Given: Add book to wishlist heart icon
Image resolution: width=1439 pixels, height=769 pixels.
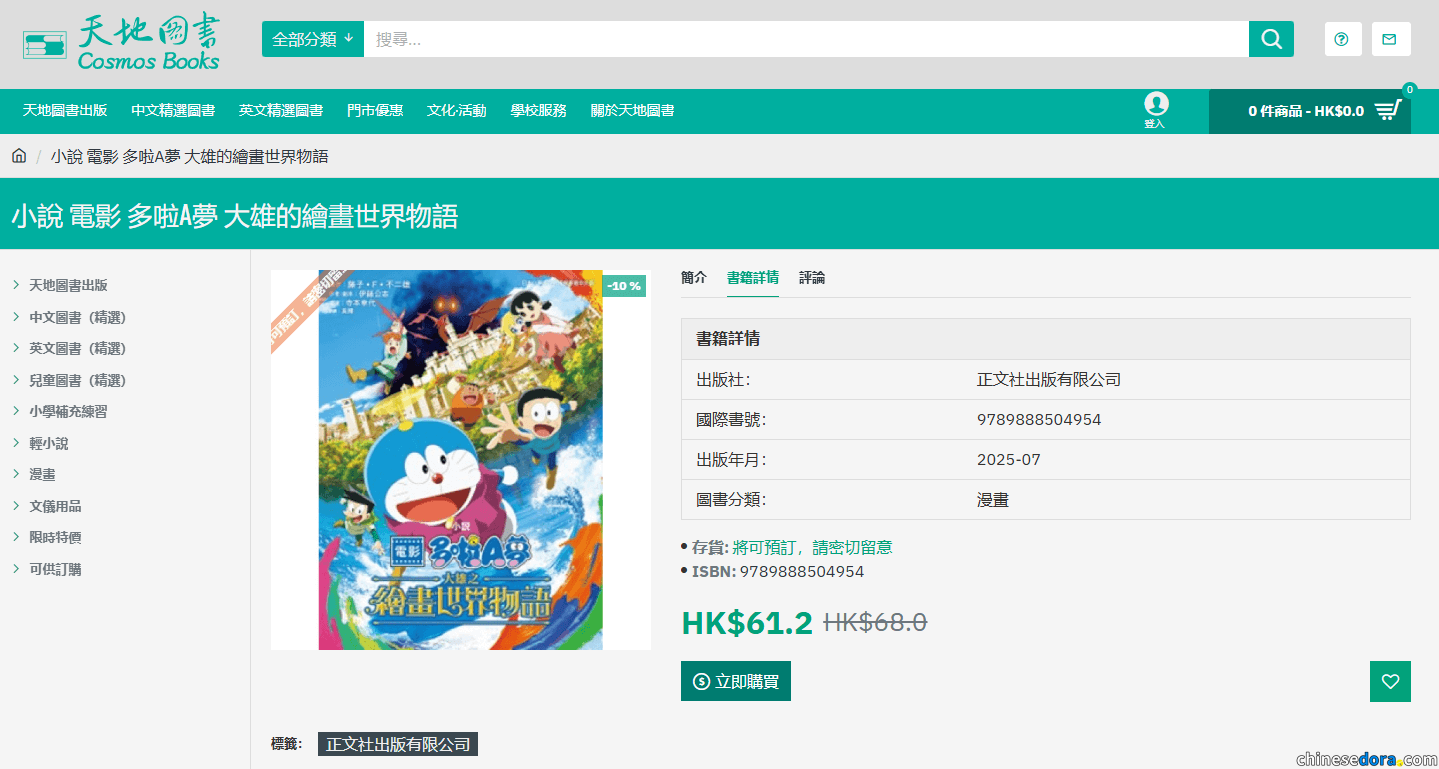Looking at the screenshot, I should point(1390,681).
